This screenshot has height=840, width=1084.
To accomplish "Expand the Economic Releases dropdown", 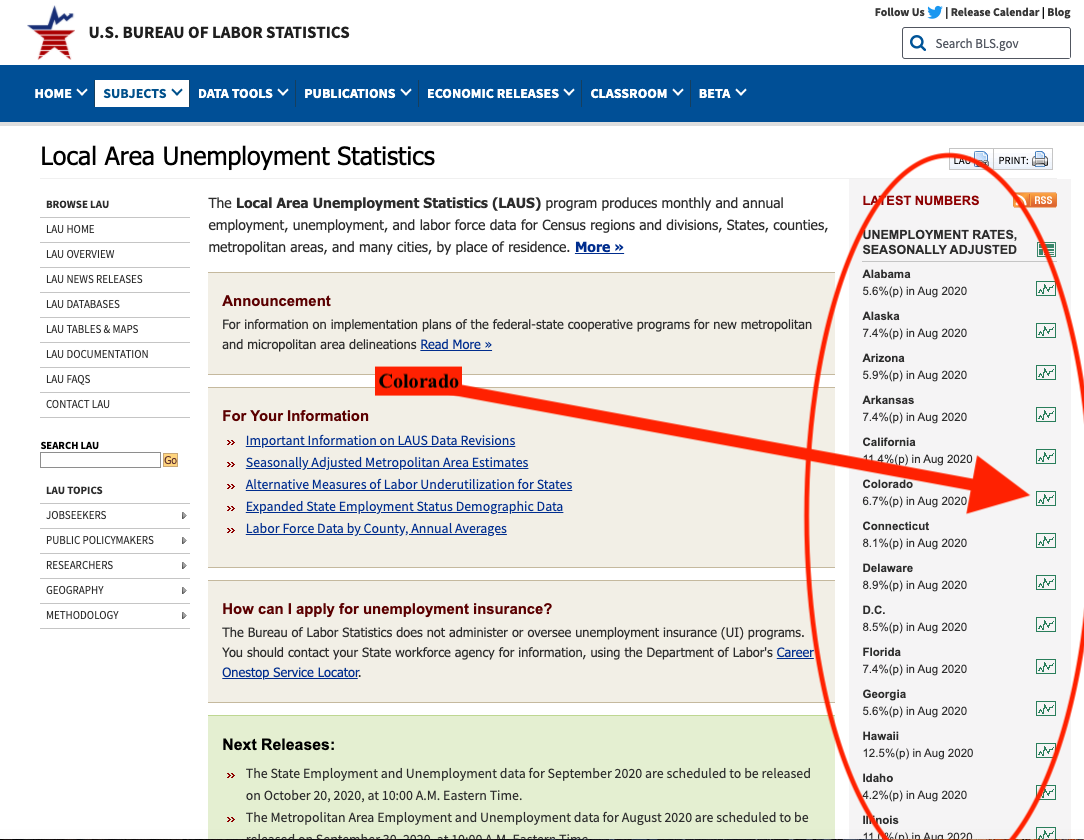I will point(500,93).
